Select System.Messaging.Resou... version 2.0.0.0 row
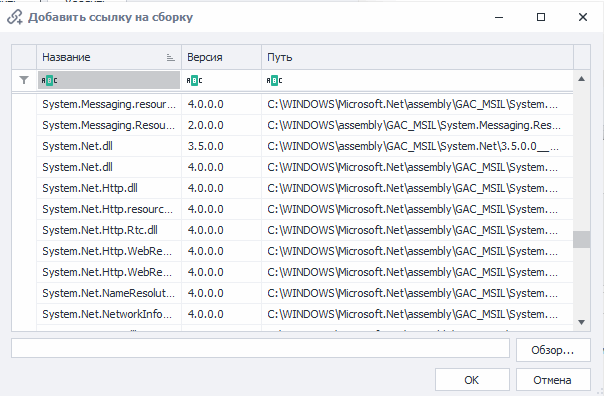 pos(304,125)
